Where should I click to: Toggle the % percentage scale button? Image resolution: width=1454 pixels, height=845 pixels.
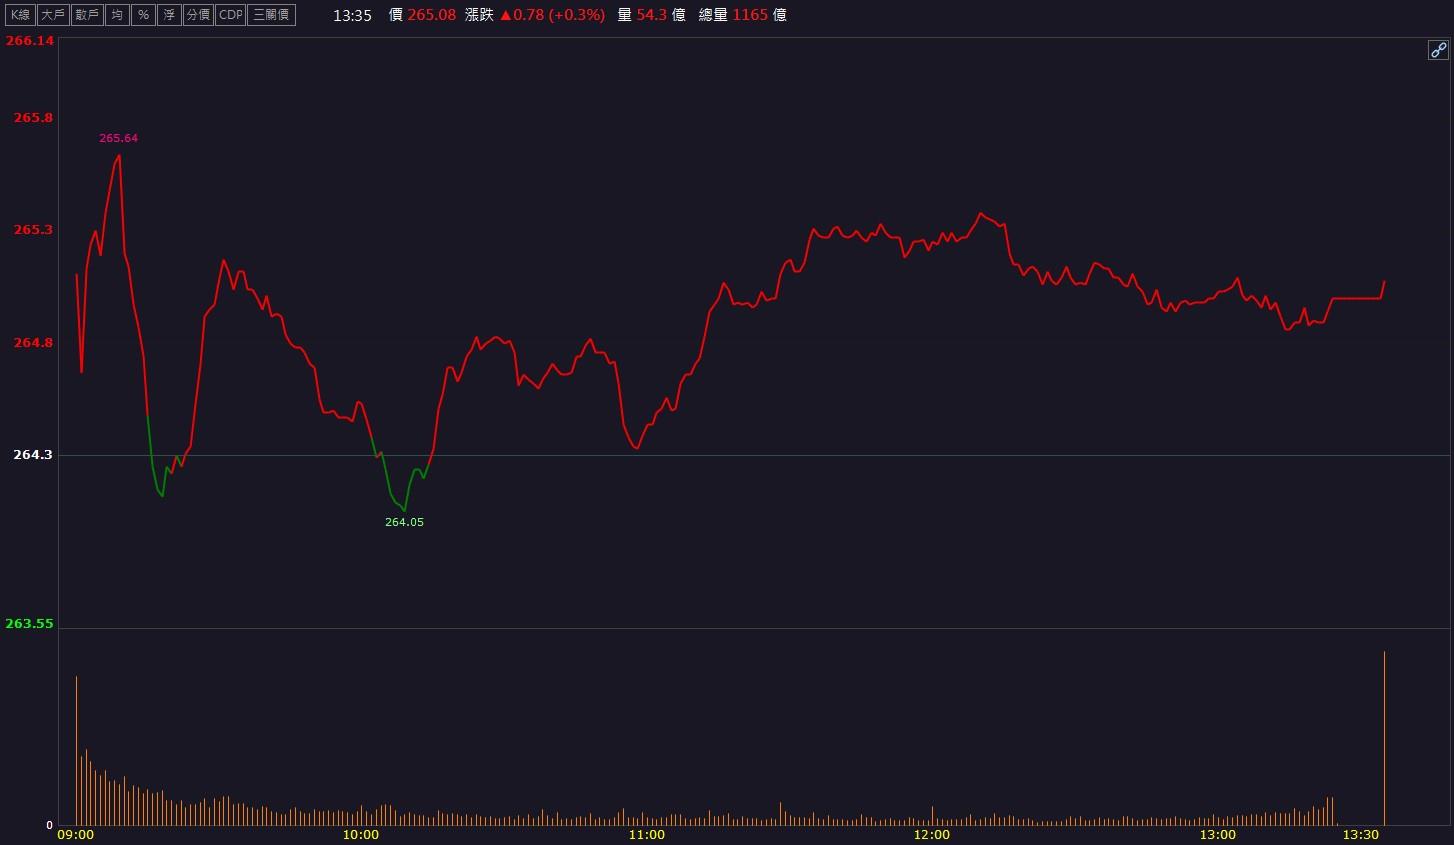tap(143, 15)
